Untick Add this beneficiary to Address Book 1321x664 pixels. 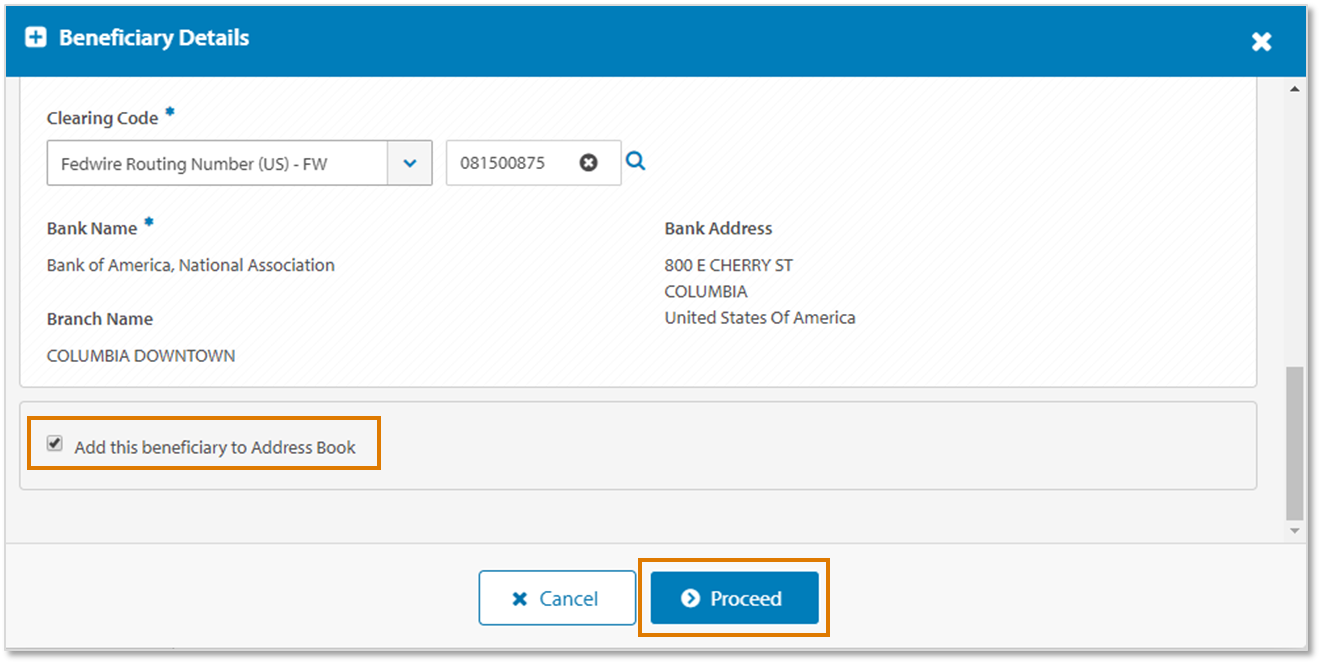point(55,444)
